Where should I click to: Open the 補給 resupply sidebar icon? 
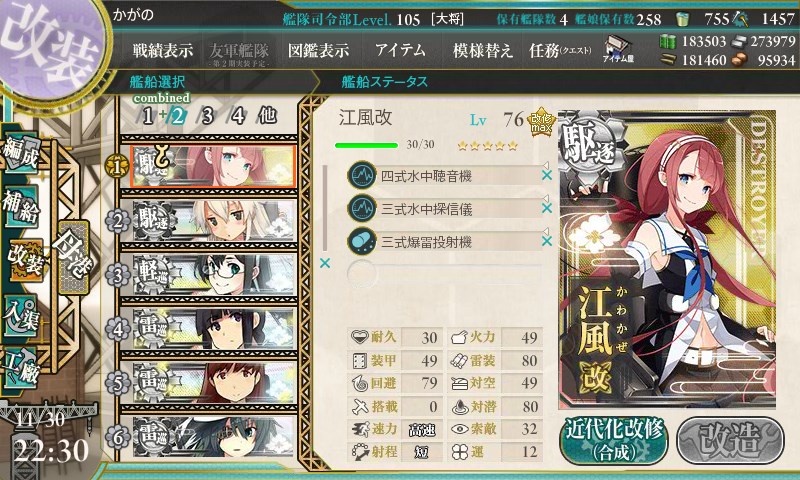[20, 206]
